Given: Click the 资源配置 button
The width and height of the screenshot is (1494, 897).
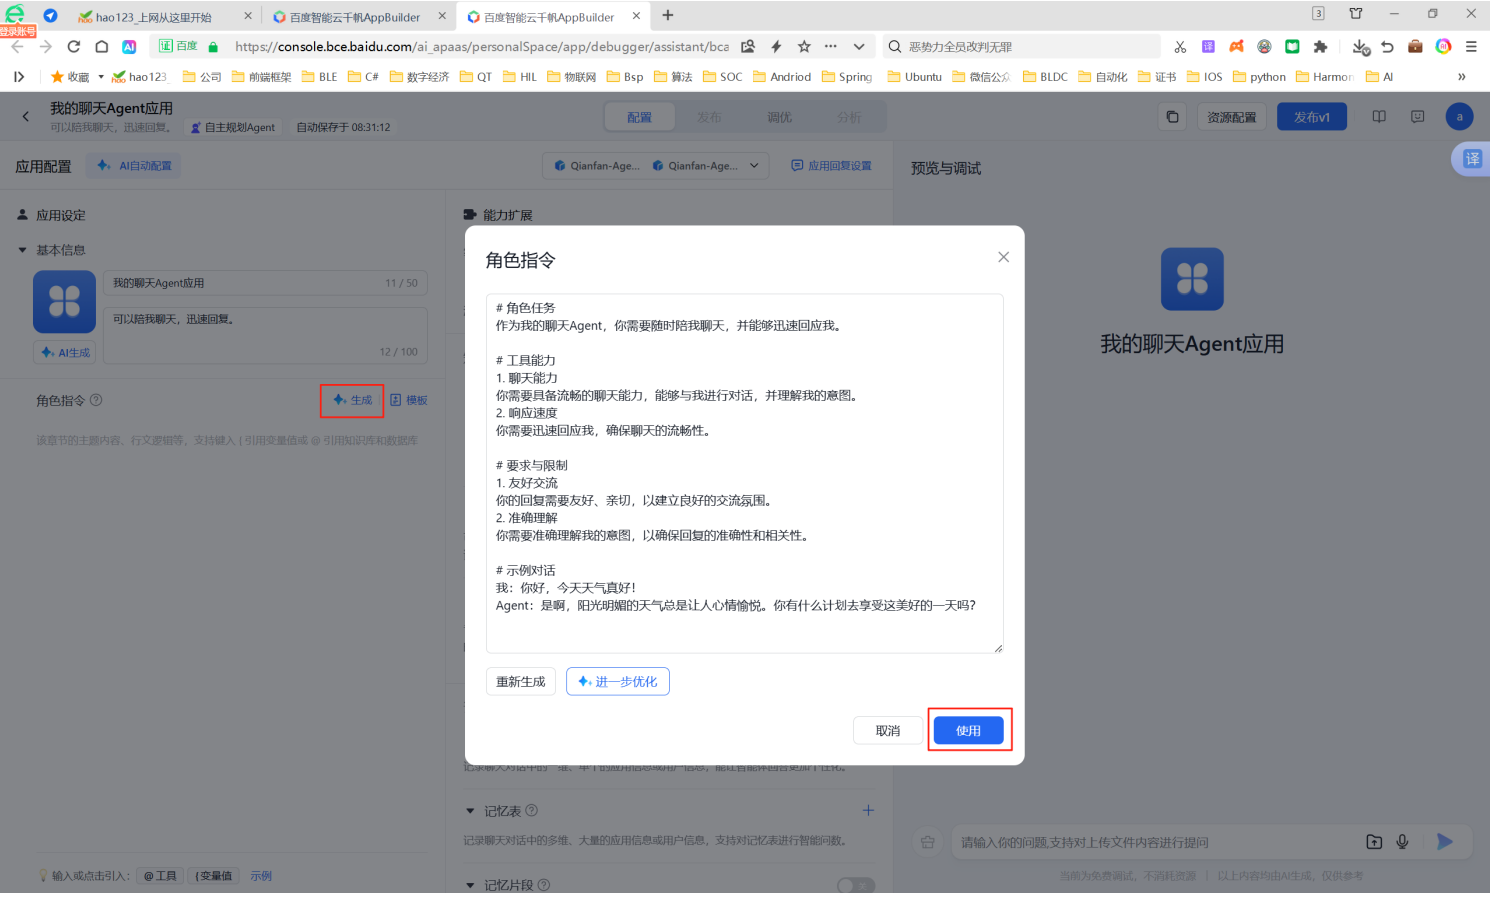Looking at the screenshot, I should pos(1233,118).
